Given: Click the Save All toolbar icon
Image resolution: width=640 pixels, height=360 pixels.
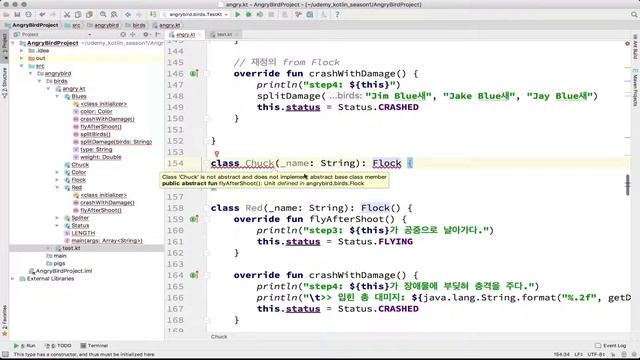Looking at the screenshot, I should 17,15.
